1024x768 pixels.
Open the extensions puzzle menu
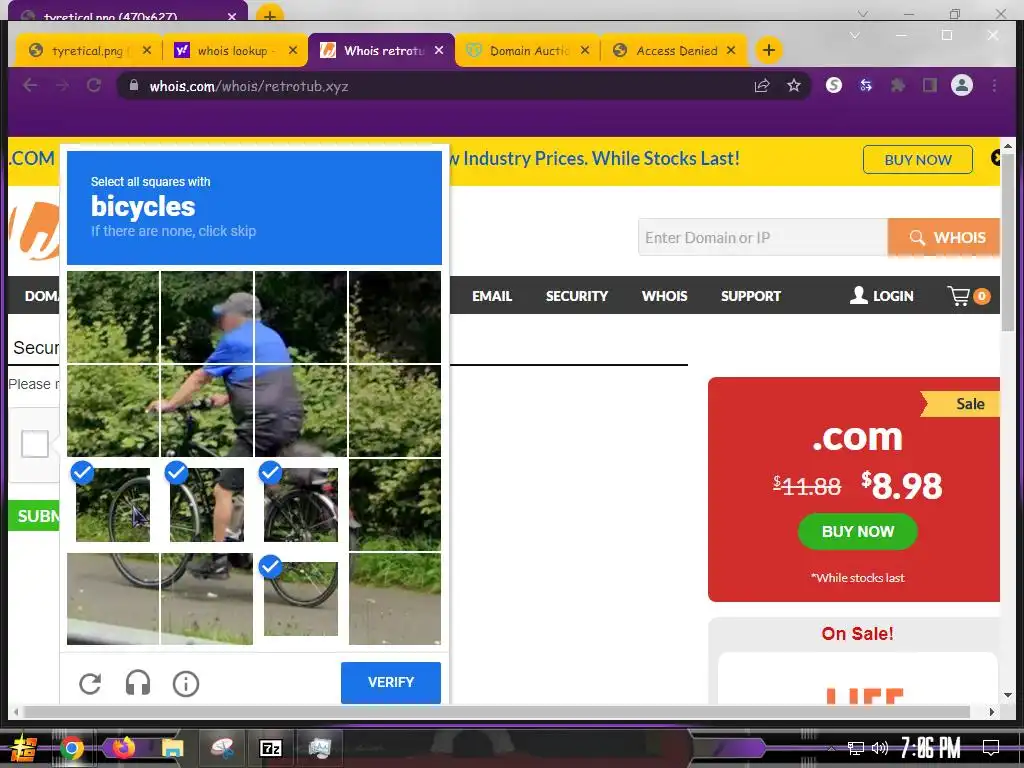pos(898,86)
